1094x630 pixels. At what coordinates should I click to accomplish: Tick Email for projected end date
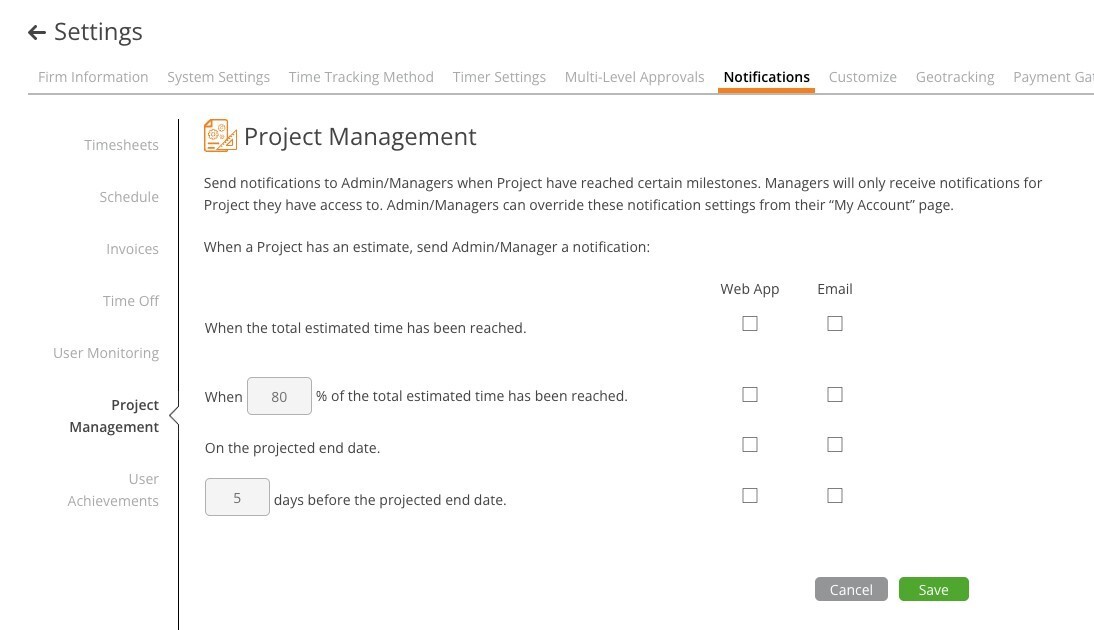point(834,444)
